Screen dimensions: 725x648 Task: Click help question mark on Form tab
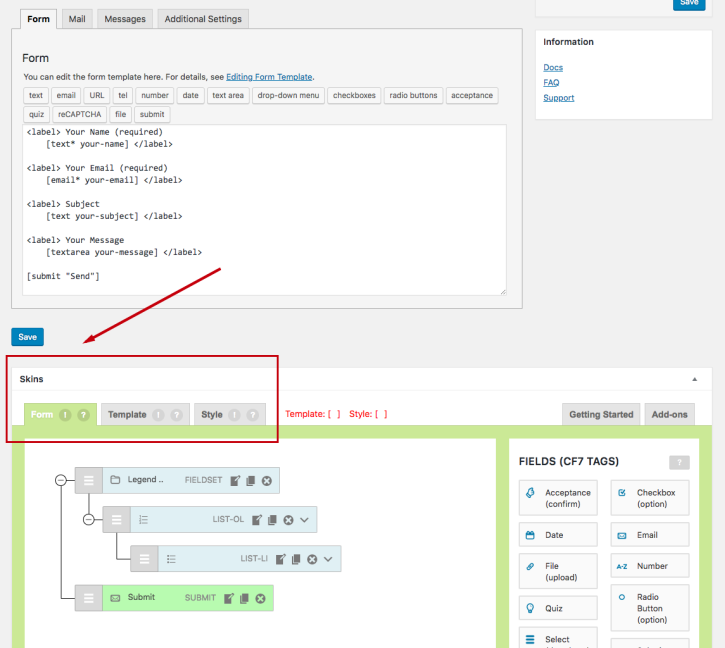pyautogui.click(x=83, y=415)
